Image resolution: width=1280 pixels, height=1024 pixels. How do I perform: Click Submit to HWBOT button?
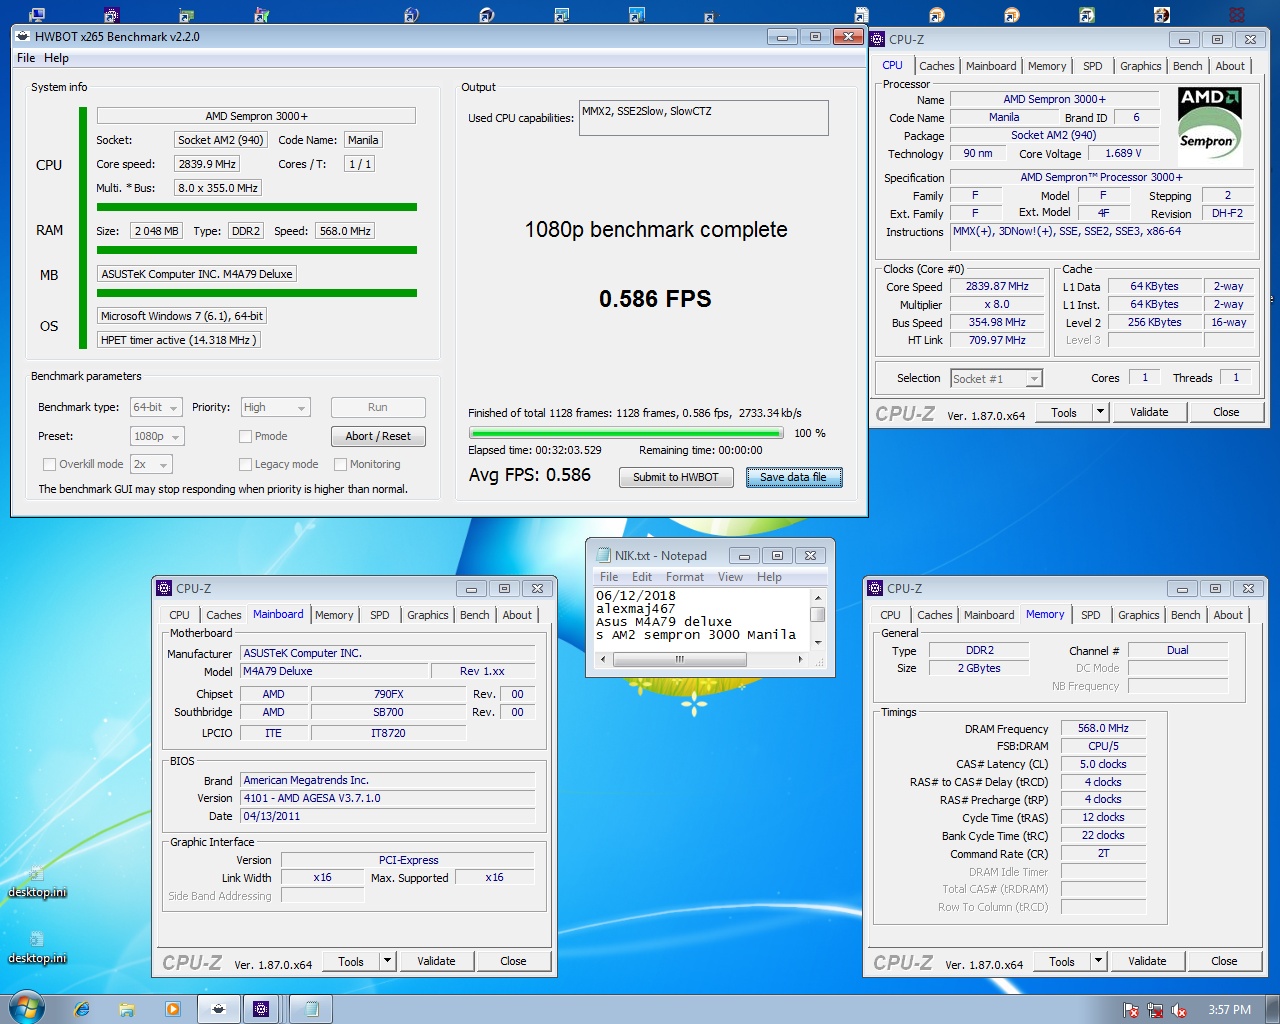676,477
